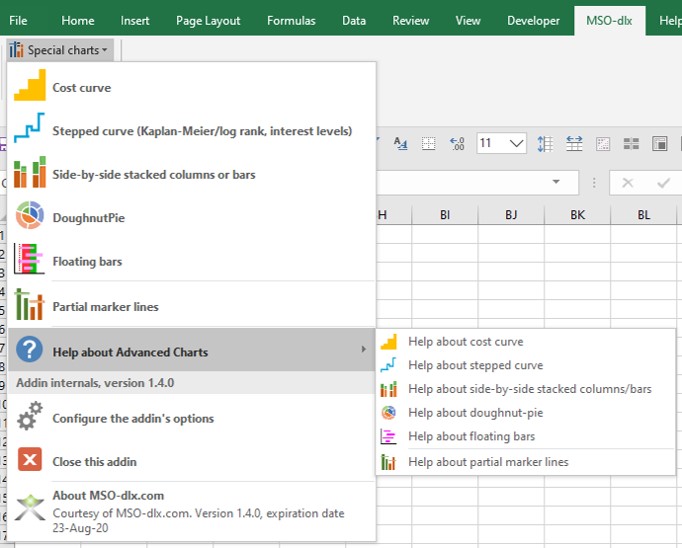Click the column width arrows icon

point(574,143)
